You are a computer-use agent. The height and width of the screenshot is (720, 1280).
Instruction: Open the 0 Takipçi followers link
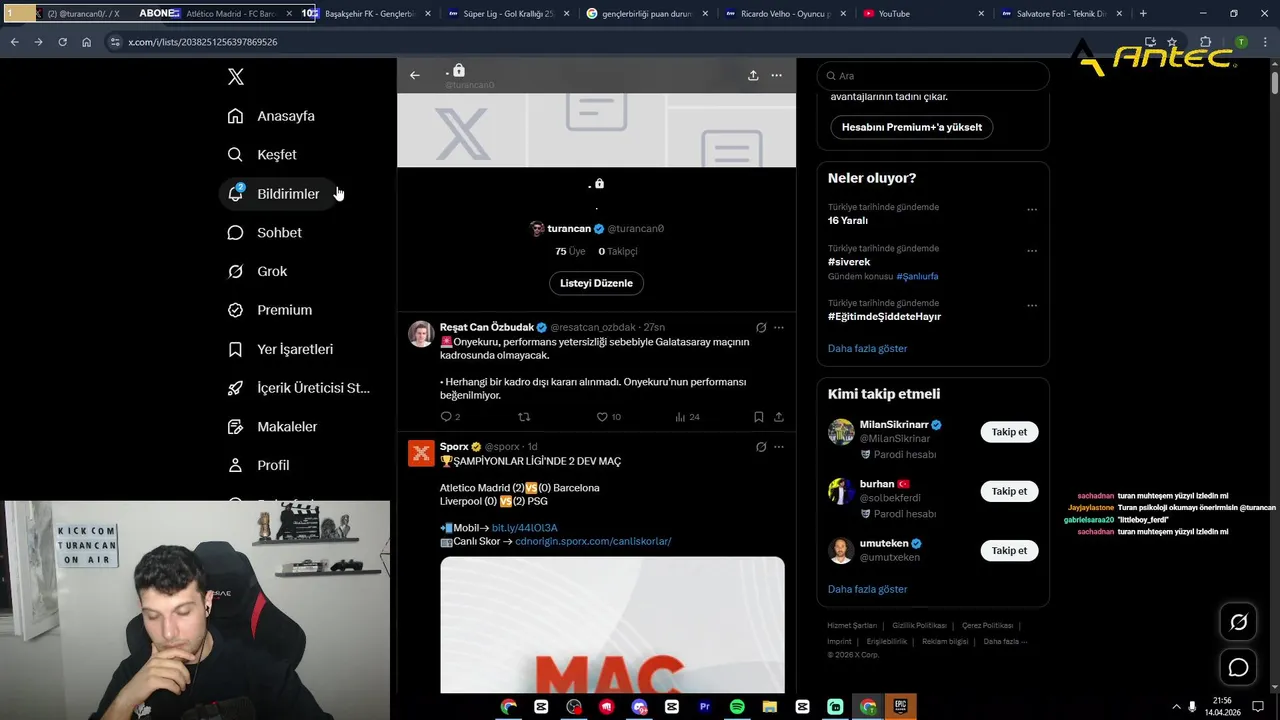[618, 252]
